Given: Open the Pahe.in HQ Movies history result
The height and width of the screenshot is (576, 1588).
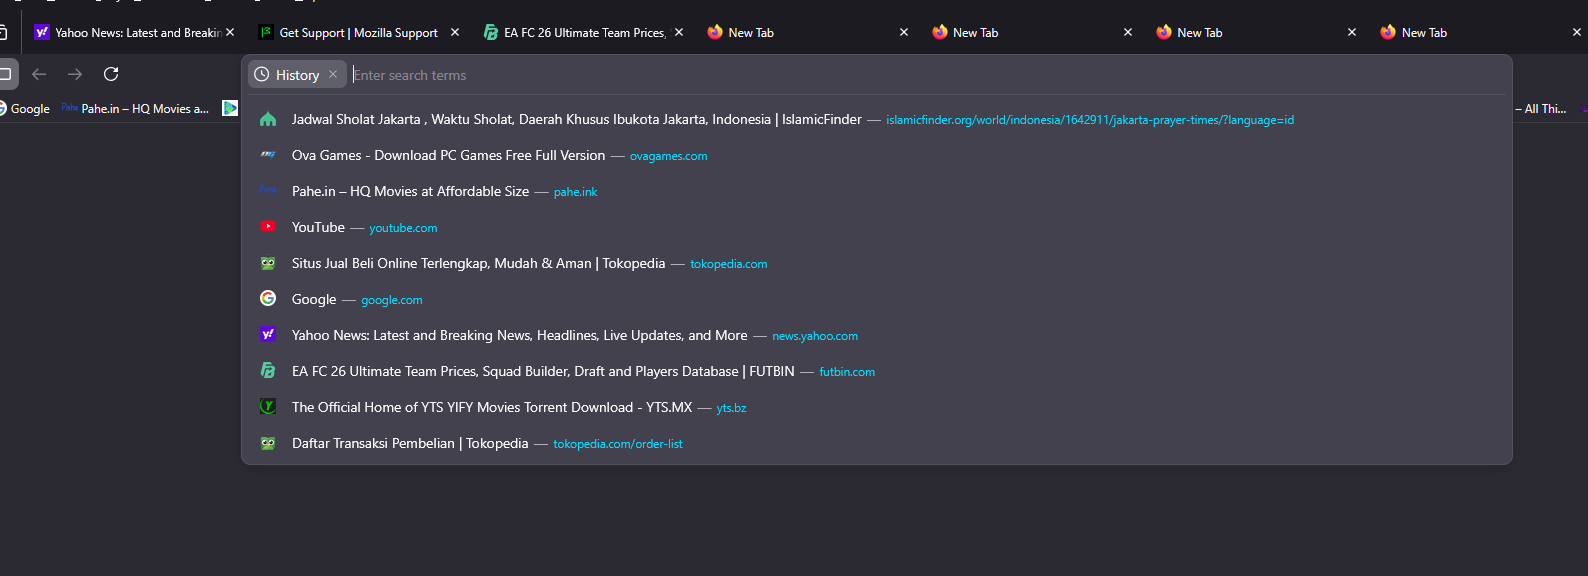Looking at the screenshot, I should click(877, 192).
